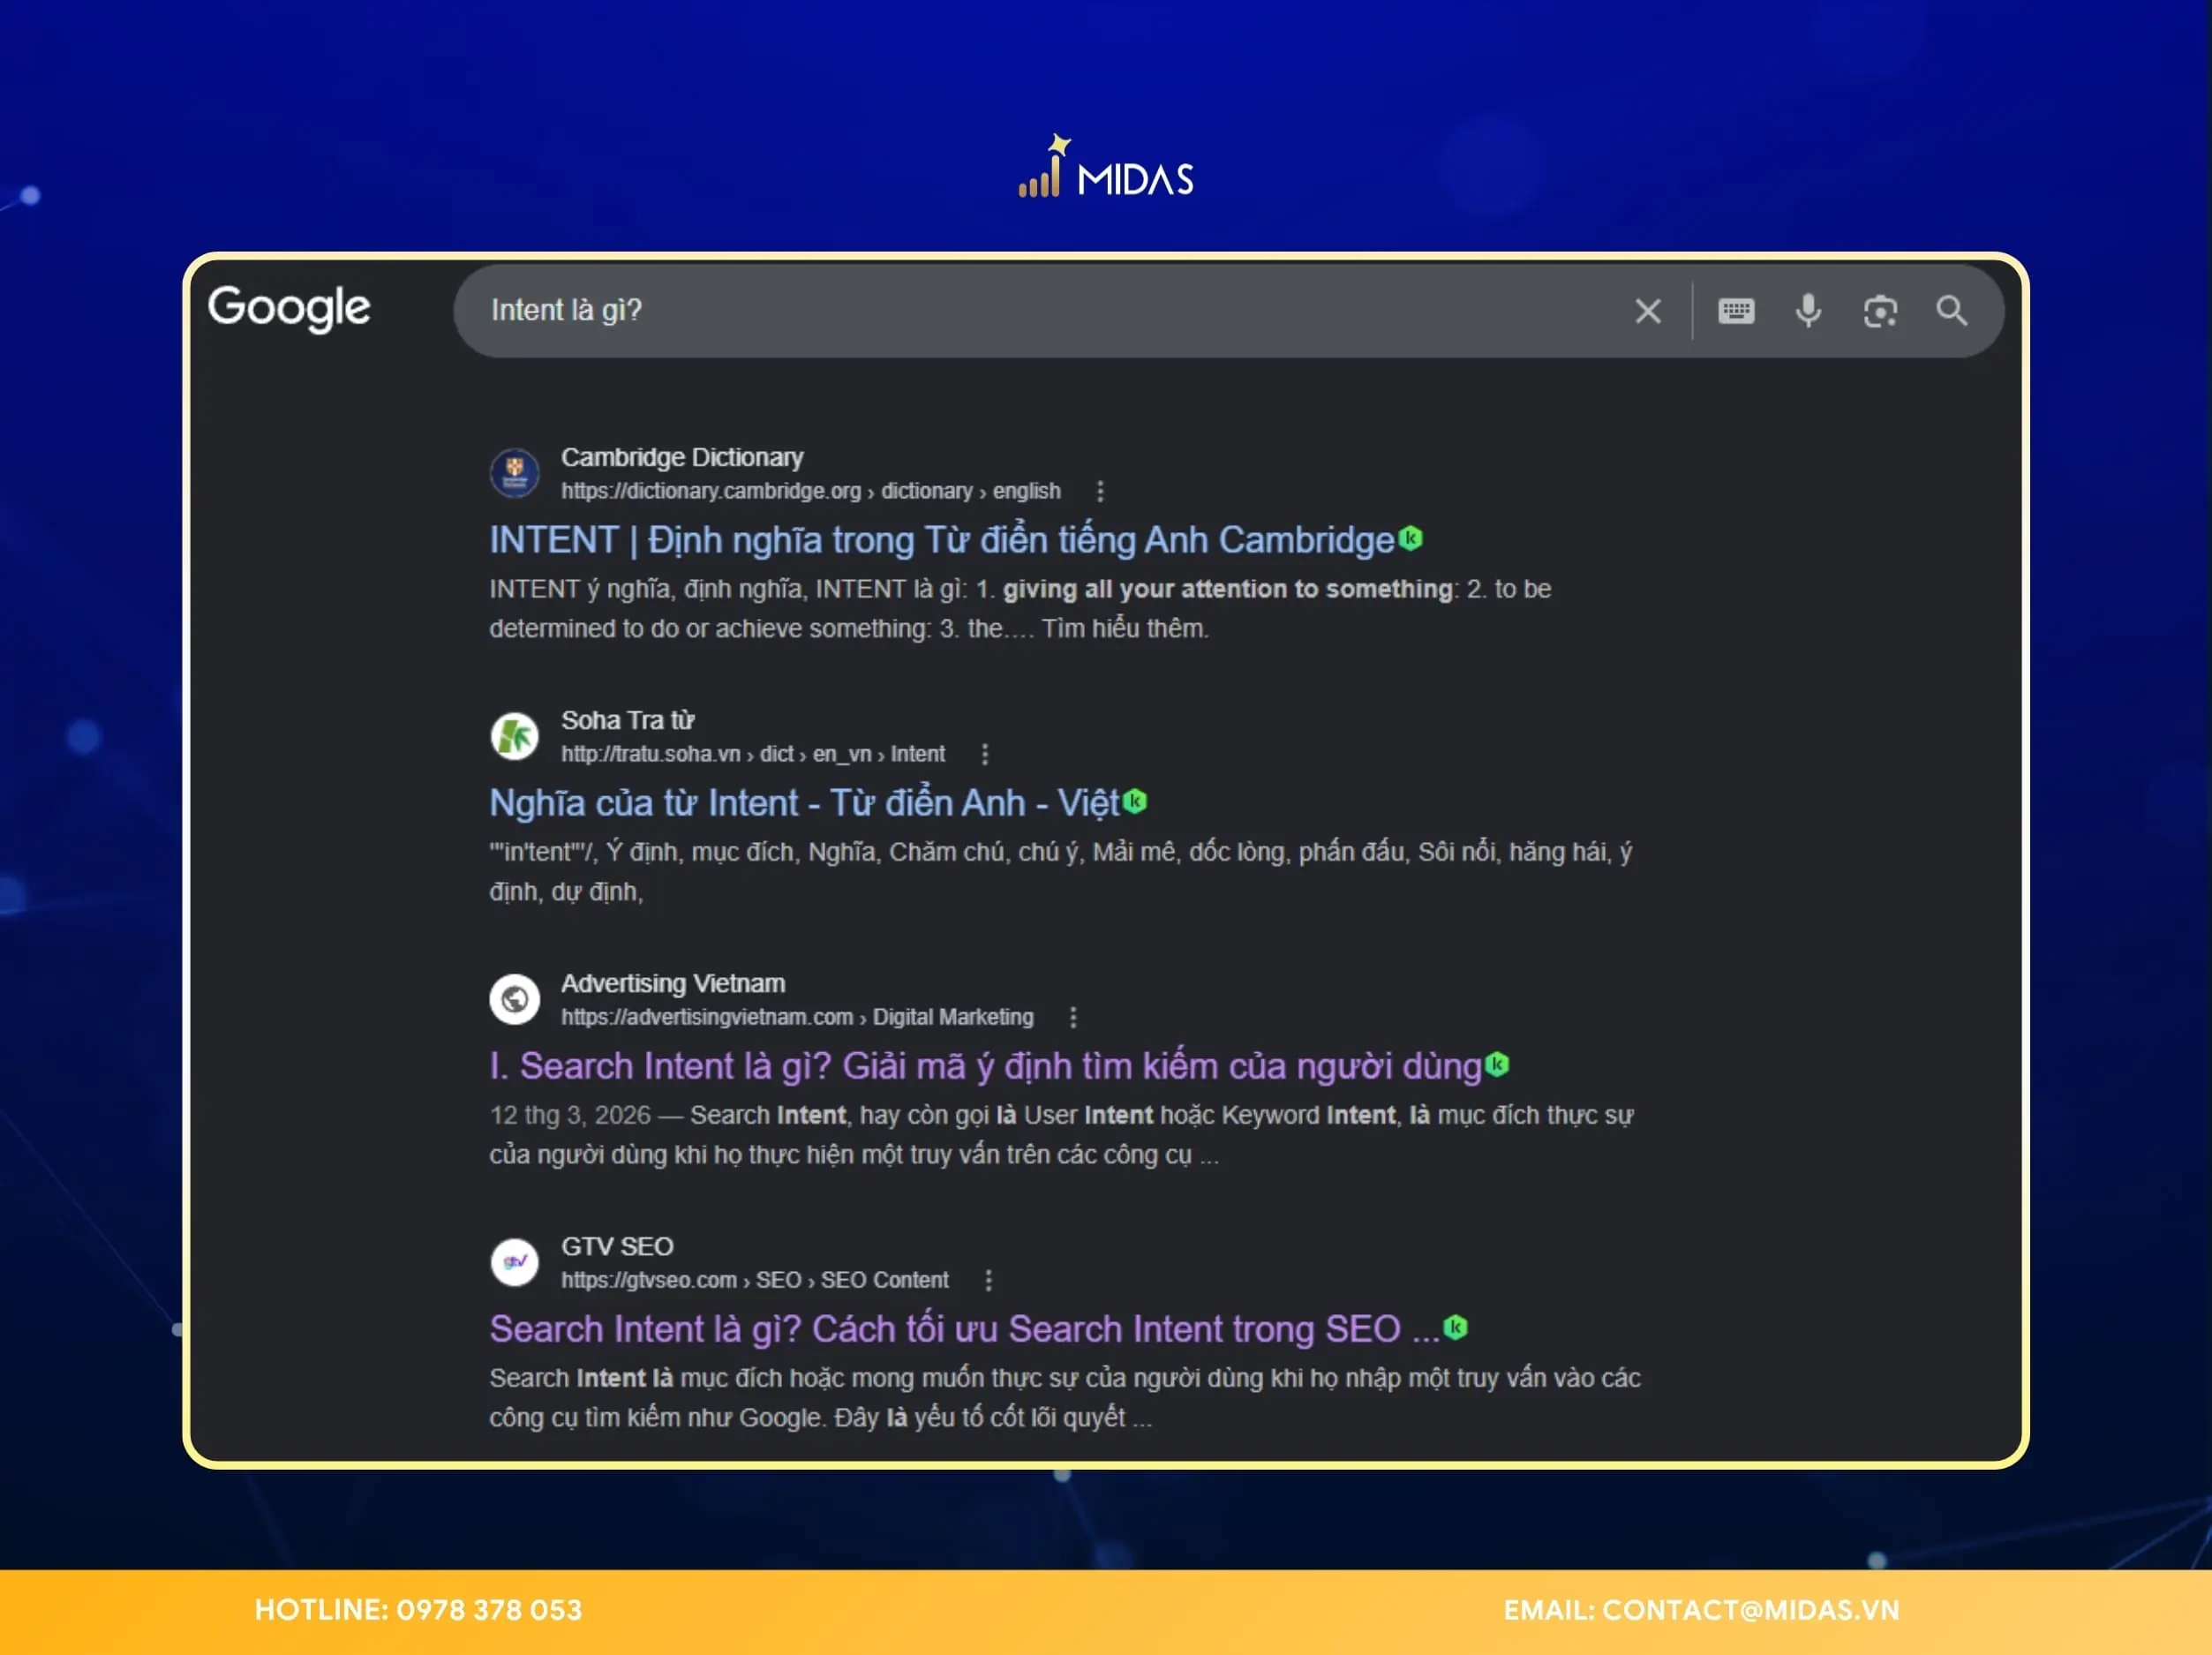Click Advertising Vietnam globe favicon

pos(514,999)
